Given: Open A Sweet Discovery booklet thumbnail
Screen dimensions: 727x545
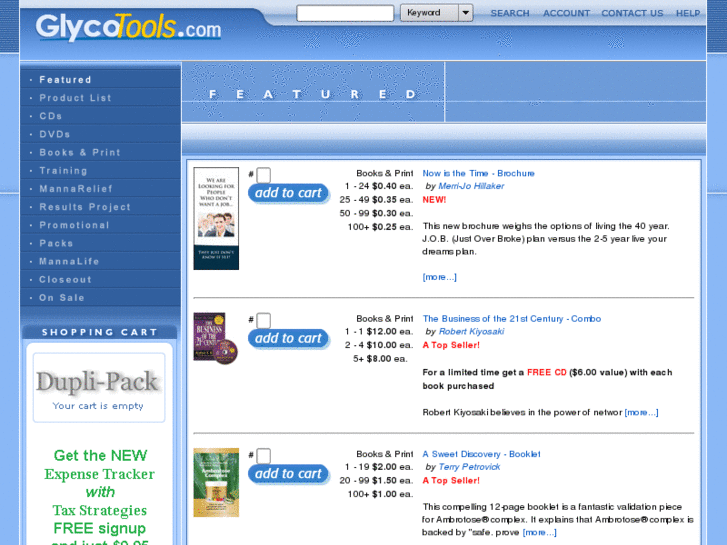Looking at the screenshot, I should [216, 482].
